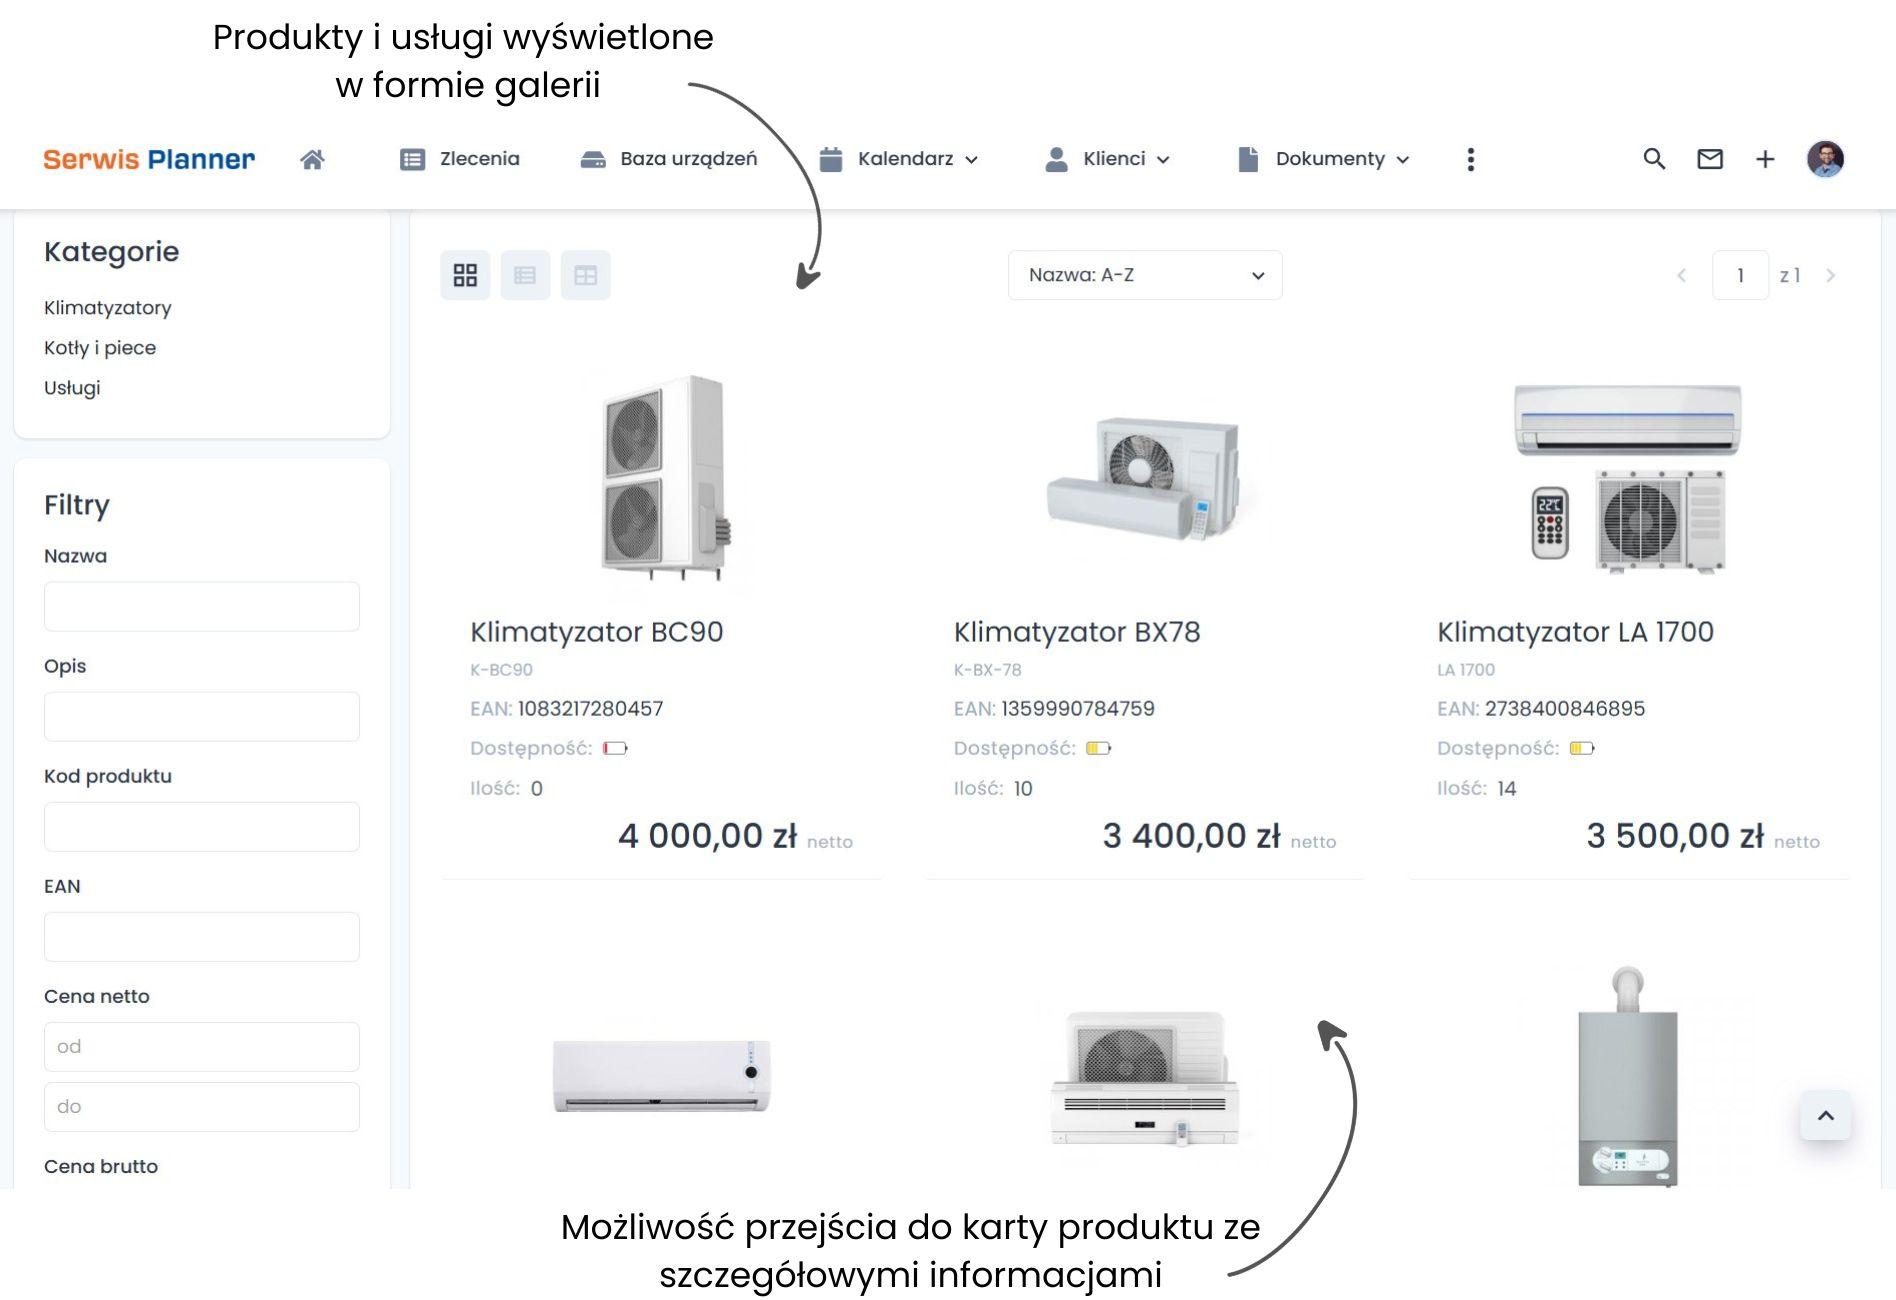
Task: Click the scroll-to-top arrow button
Action: point(1825,1116)
